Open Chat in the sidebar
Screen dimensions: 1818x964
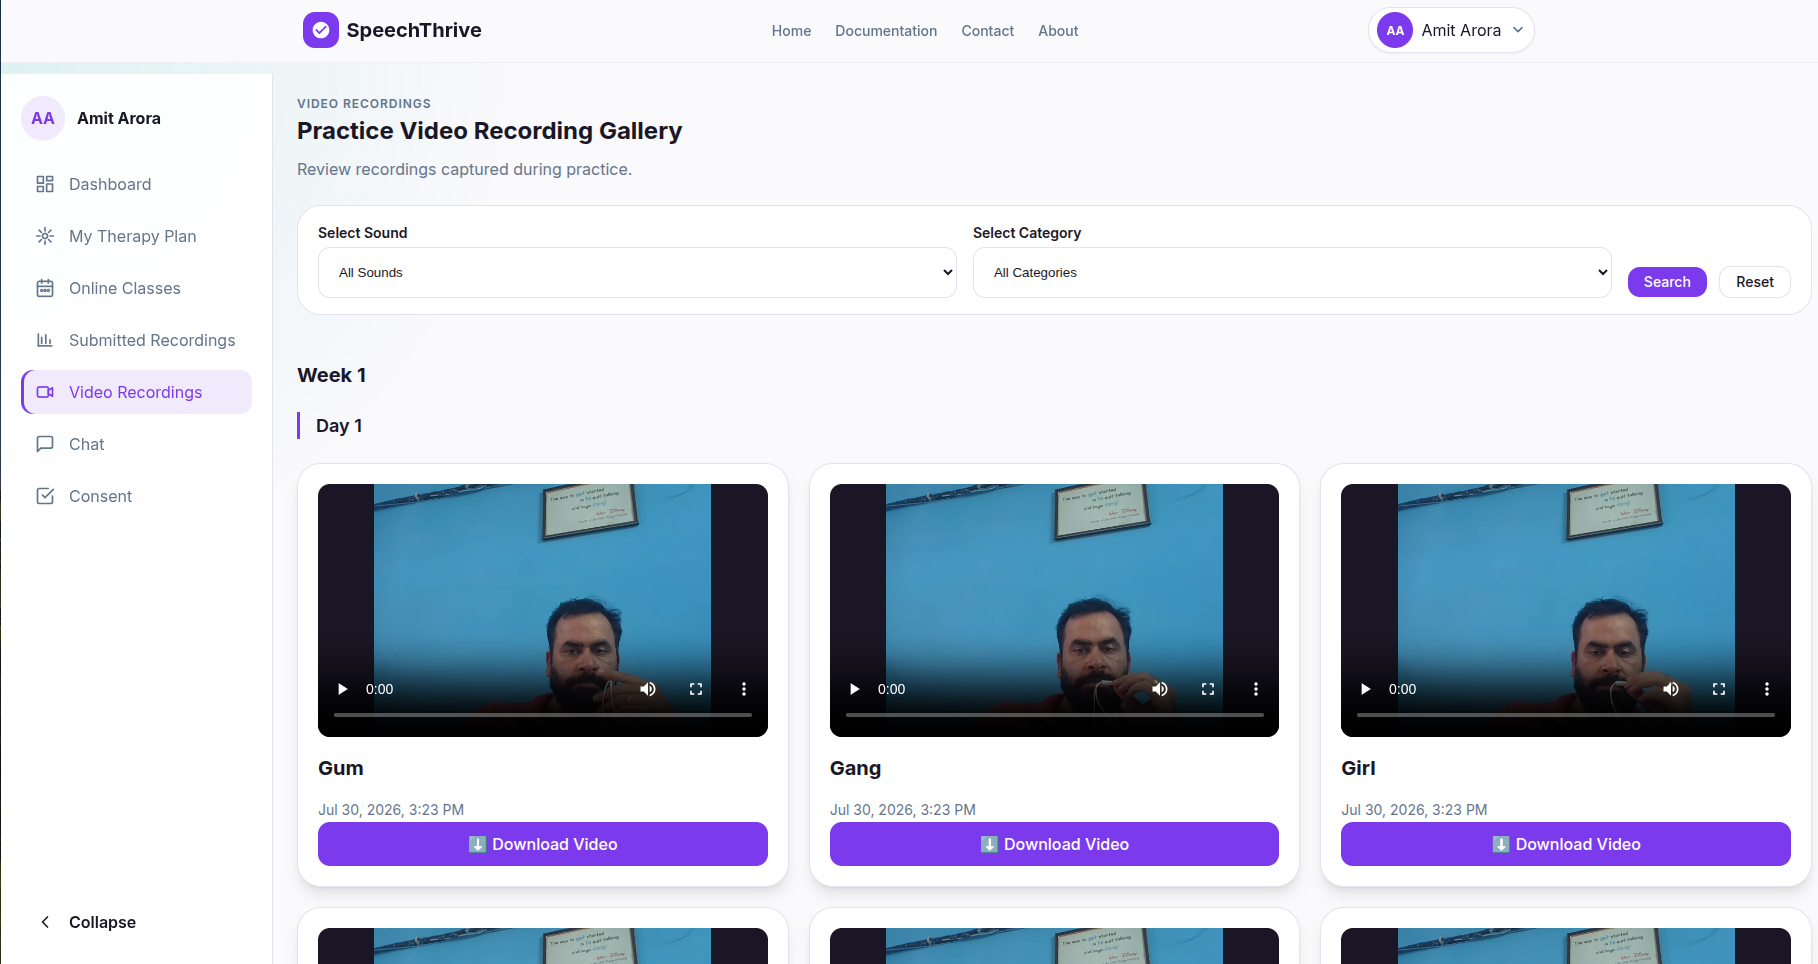point(136,444)
